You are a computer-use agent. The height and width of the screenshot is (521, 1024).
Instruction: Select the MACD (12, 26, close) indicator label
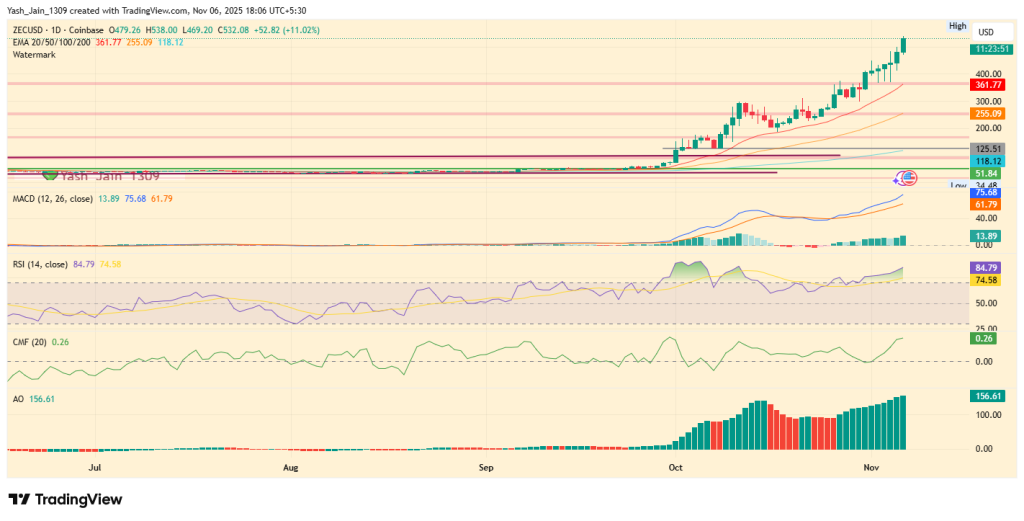tap(52, 200)
